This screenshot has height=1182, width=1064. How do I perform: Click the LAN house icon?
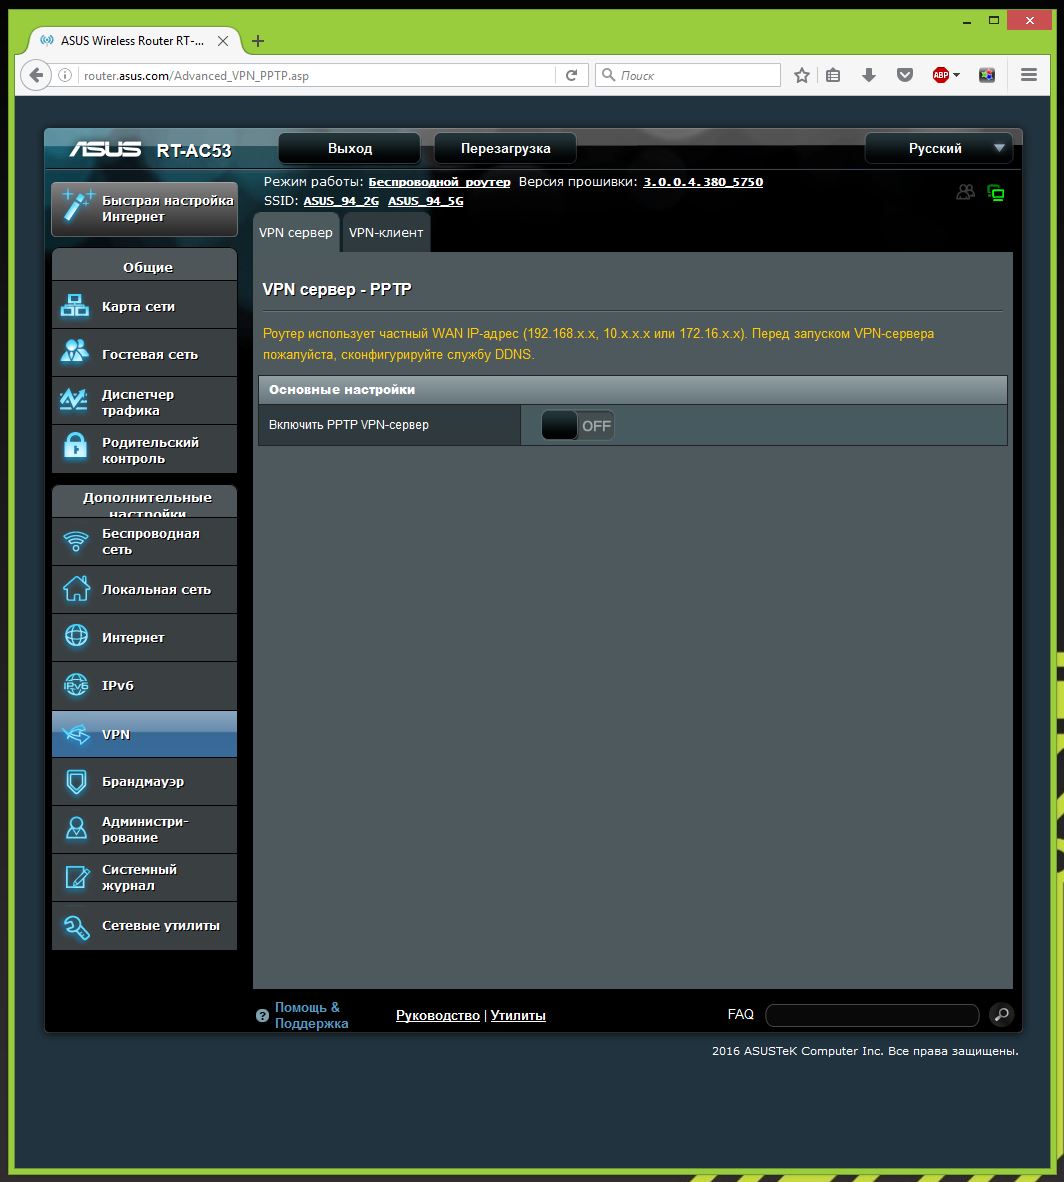pos(75,589)
